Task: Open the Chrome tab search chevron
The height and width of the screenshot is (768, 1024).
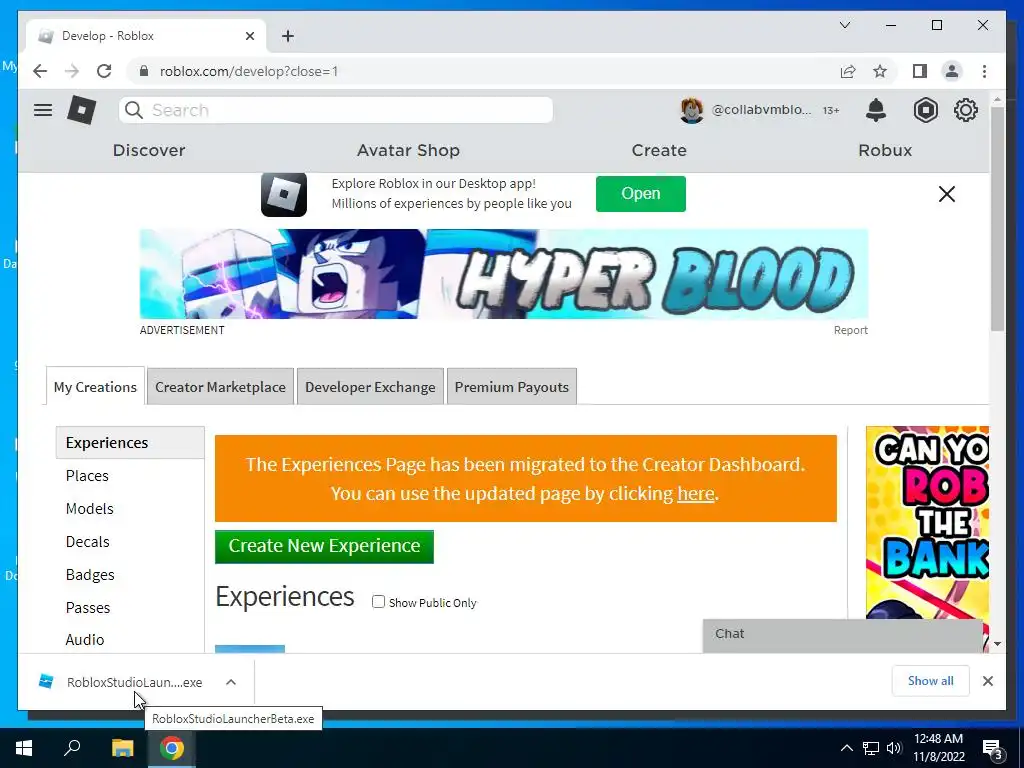Action: (844, 25)
